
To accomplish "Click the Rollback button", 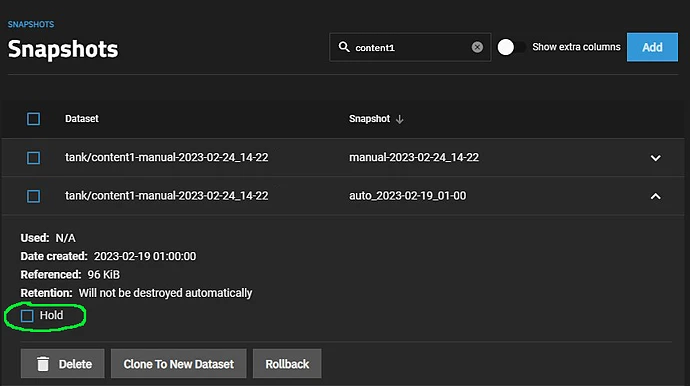I will pyautogui.click(x=287, y=364).
